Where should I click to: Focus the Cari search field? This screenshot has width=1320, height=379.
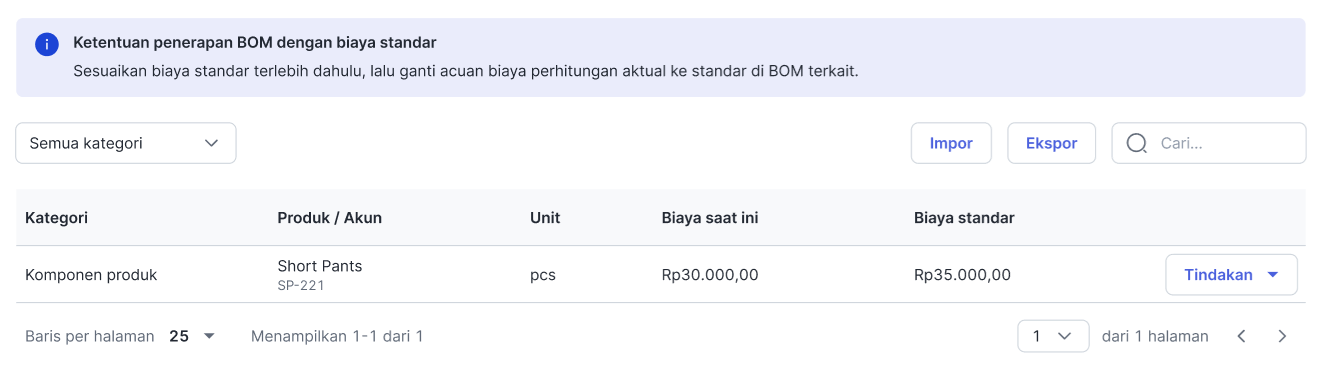pos(1209,143)
